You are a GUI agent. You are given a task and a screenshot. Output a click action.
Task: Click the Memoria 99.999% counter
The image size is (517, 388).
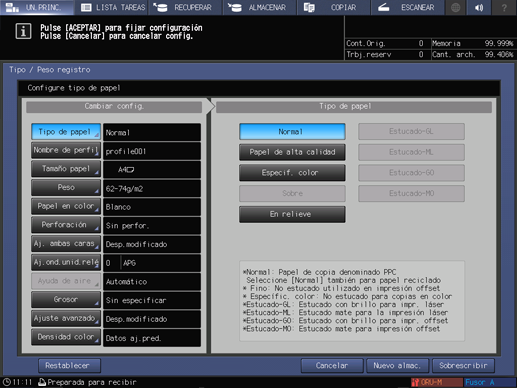(473, 43)
